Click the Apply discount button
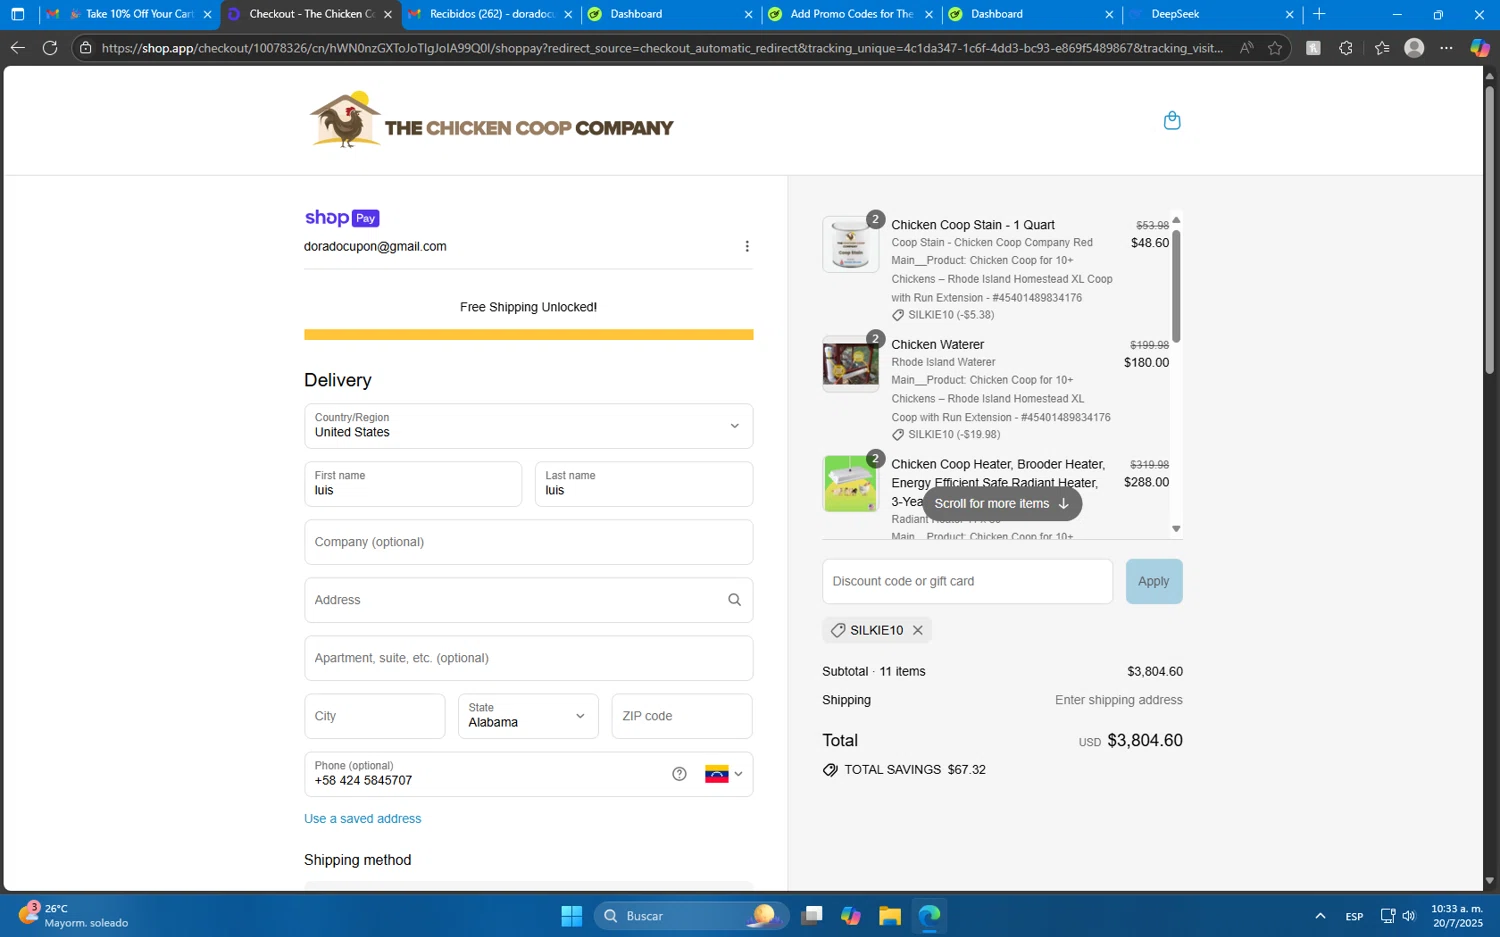The image size is (1500, 937). tap(1154, 581)
